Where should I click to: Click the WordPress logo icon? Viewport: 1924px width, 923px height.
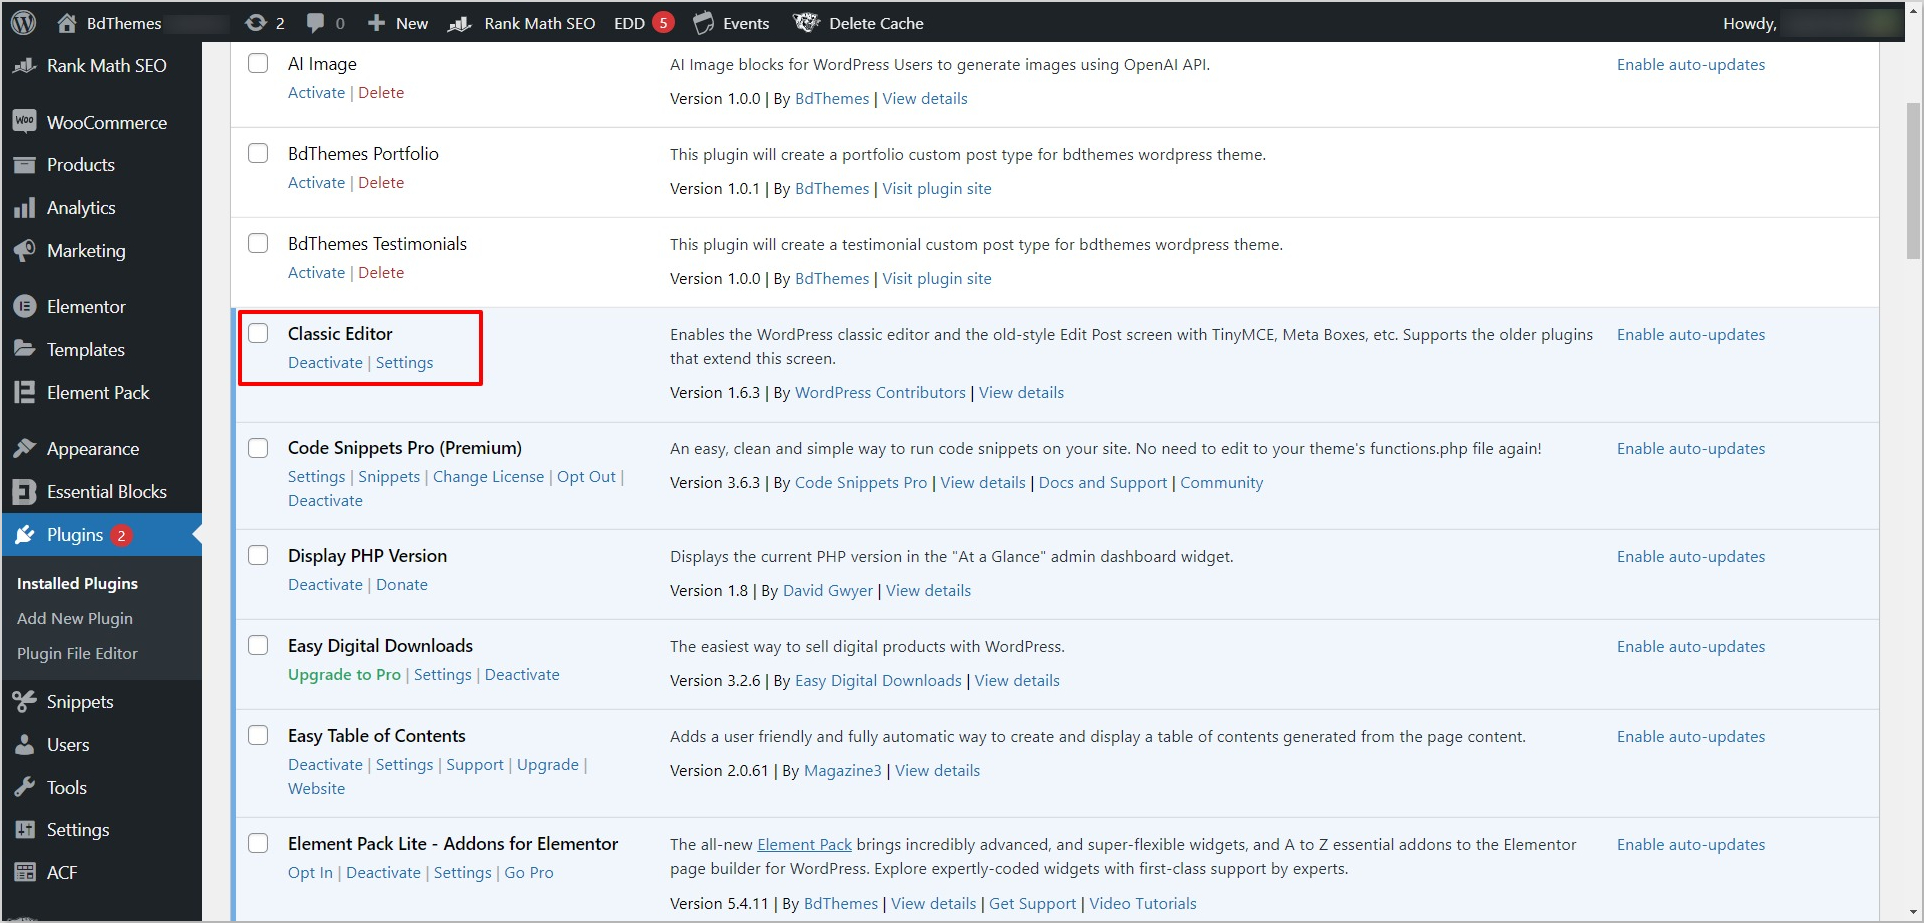(x=23, y=22)
